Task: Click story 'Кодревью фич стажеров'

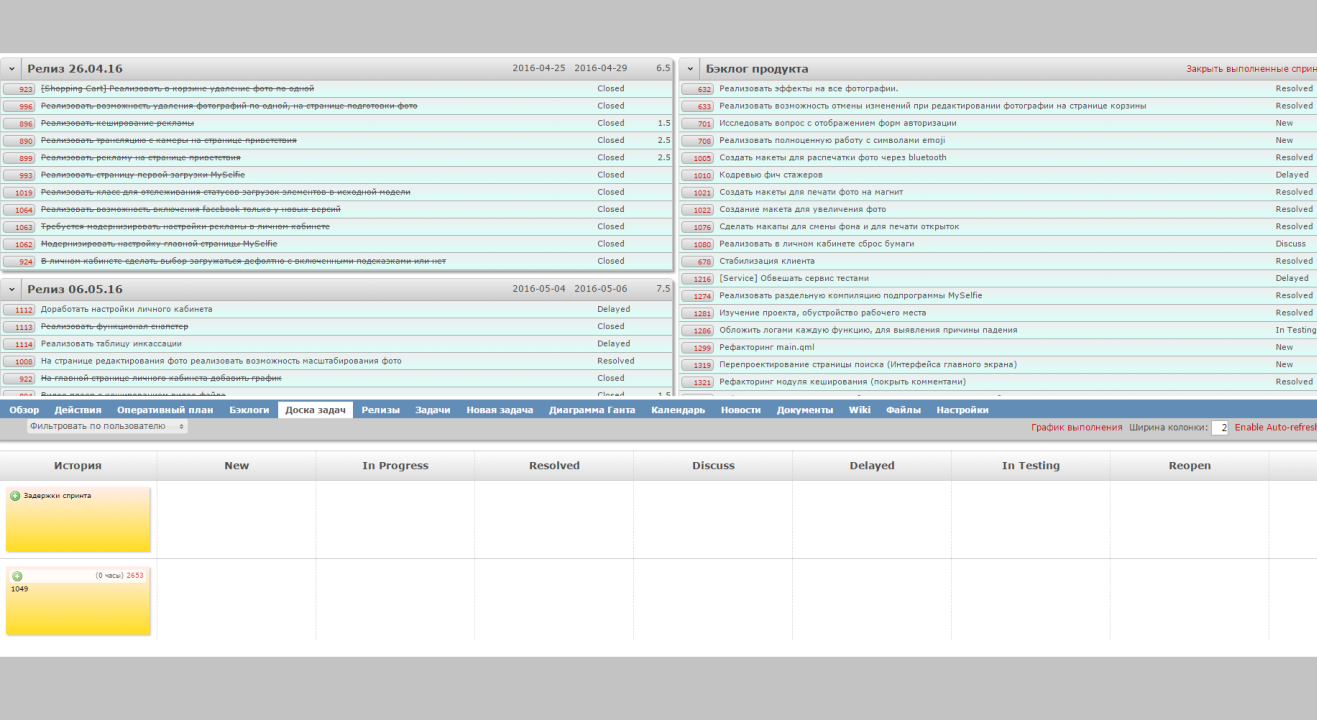Action: pyautogui.click(x=771, y=175)
